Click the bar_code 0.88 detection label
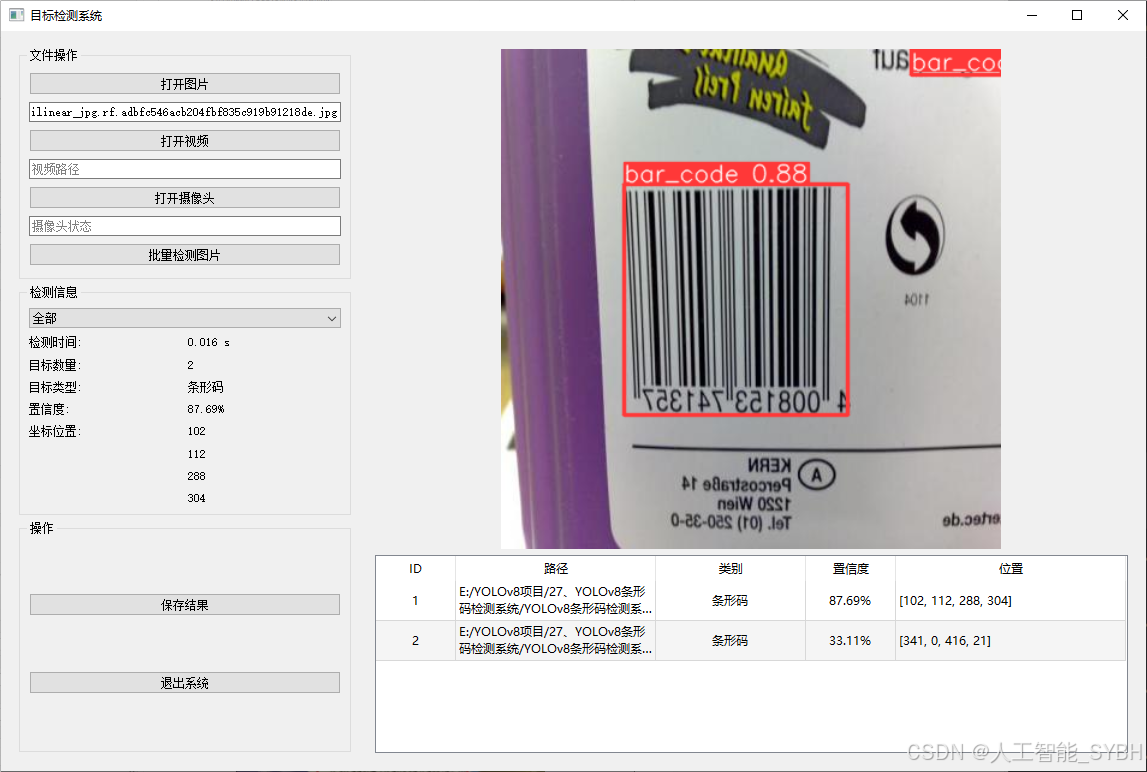 click(x=716, y=174)
